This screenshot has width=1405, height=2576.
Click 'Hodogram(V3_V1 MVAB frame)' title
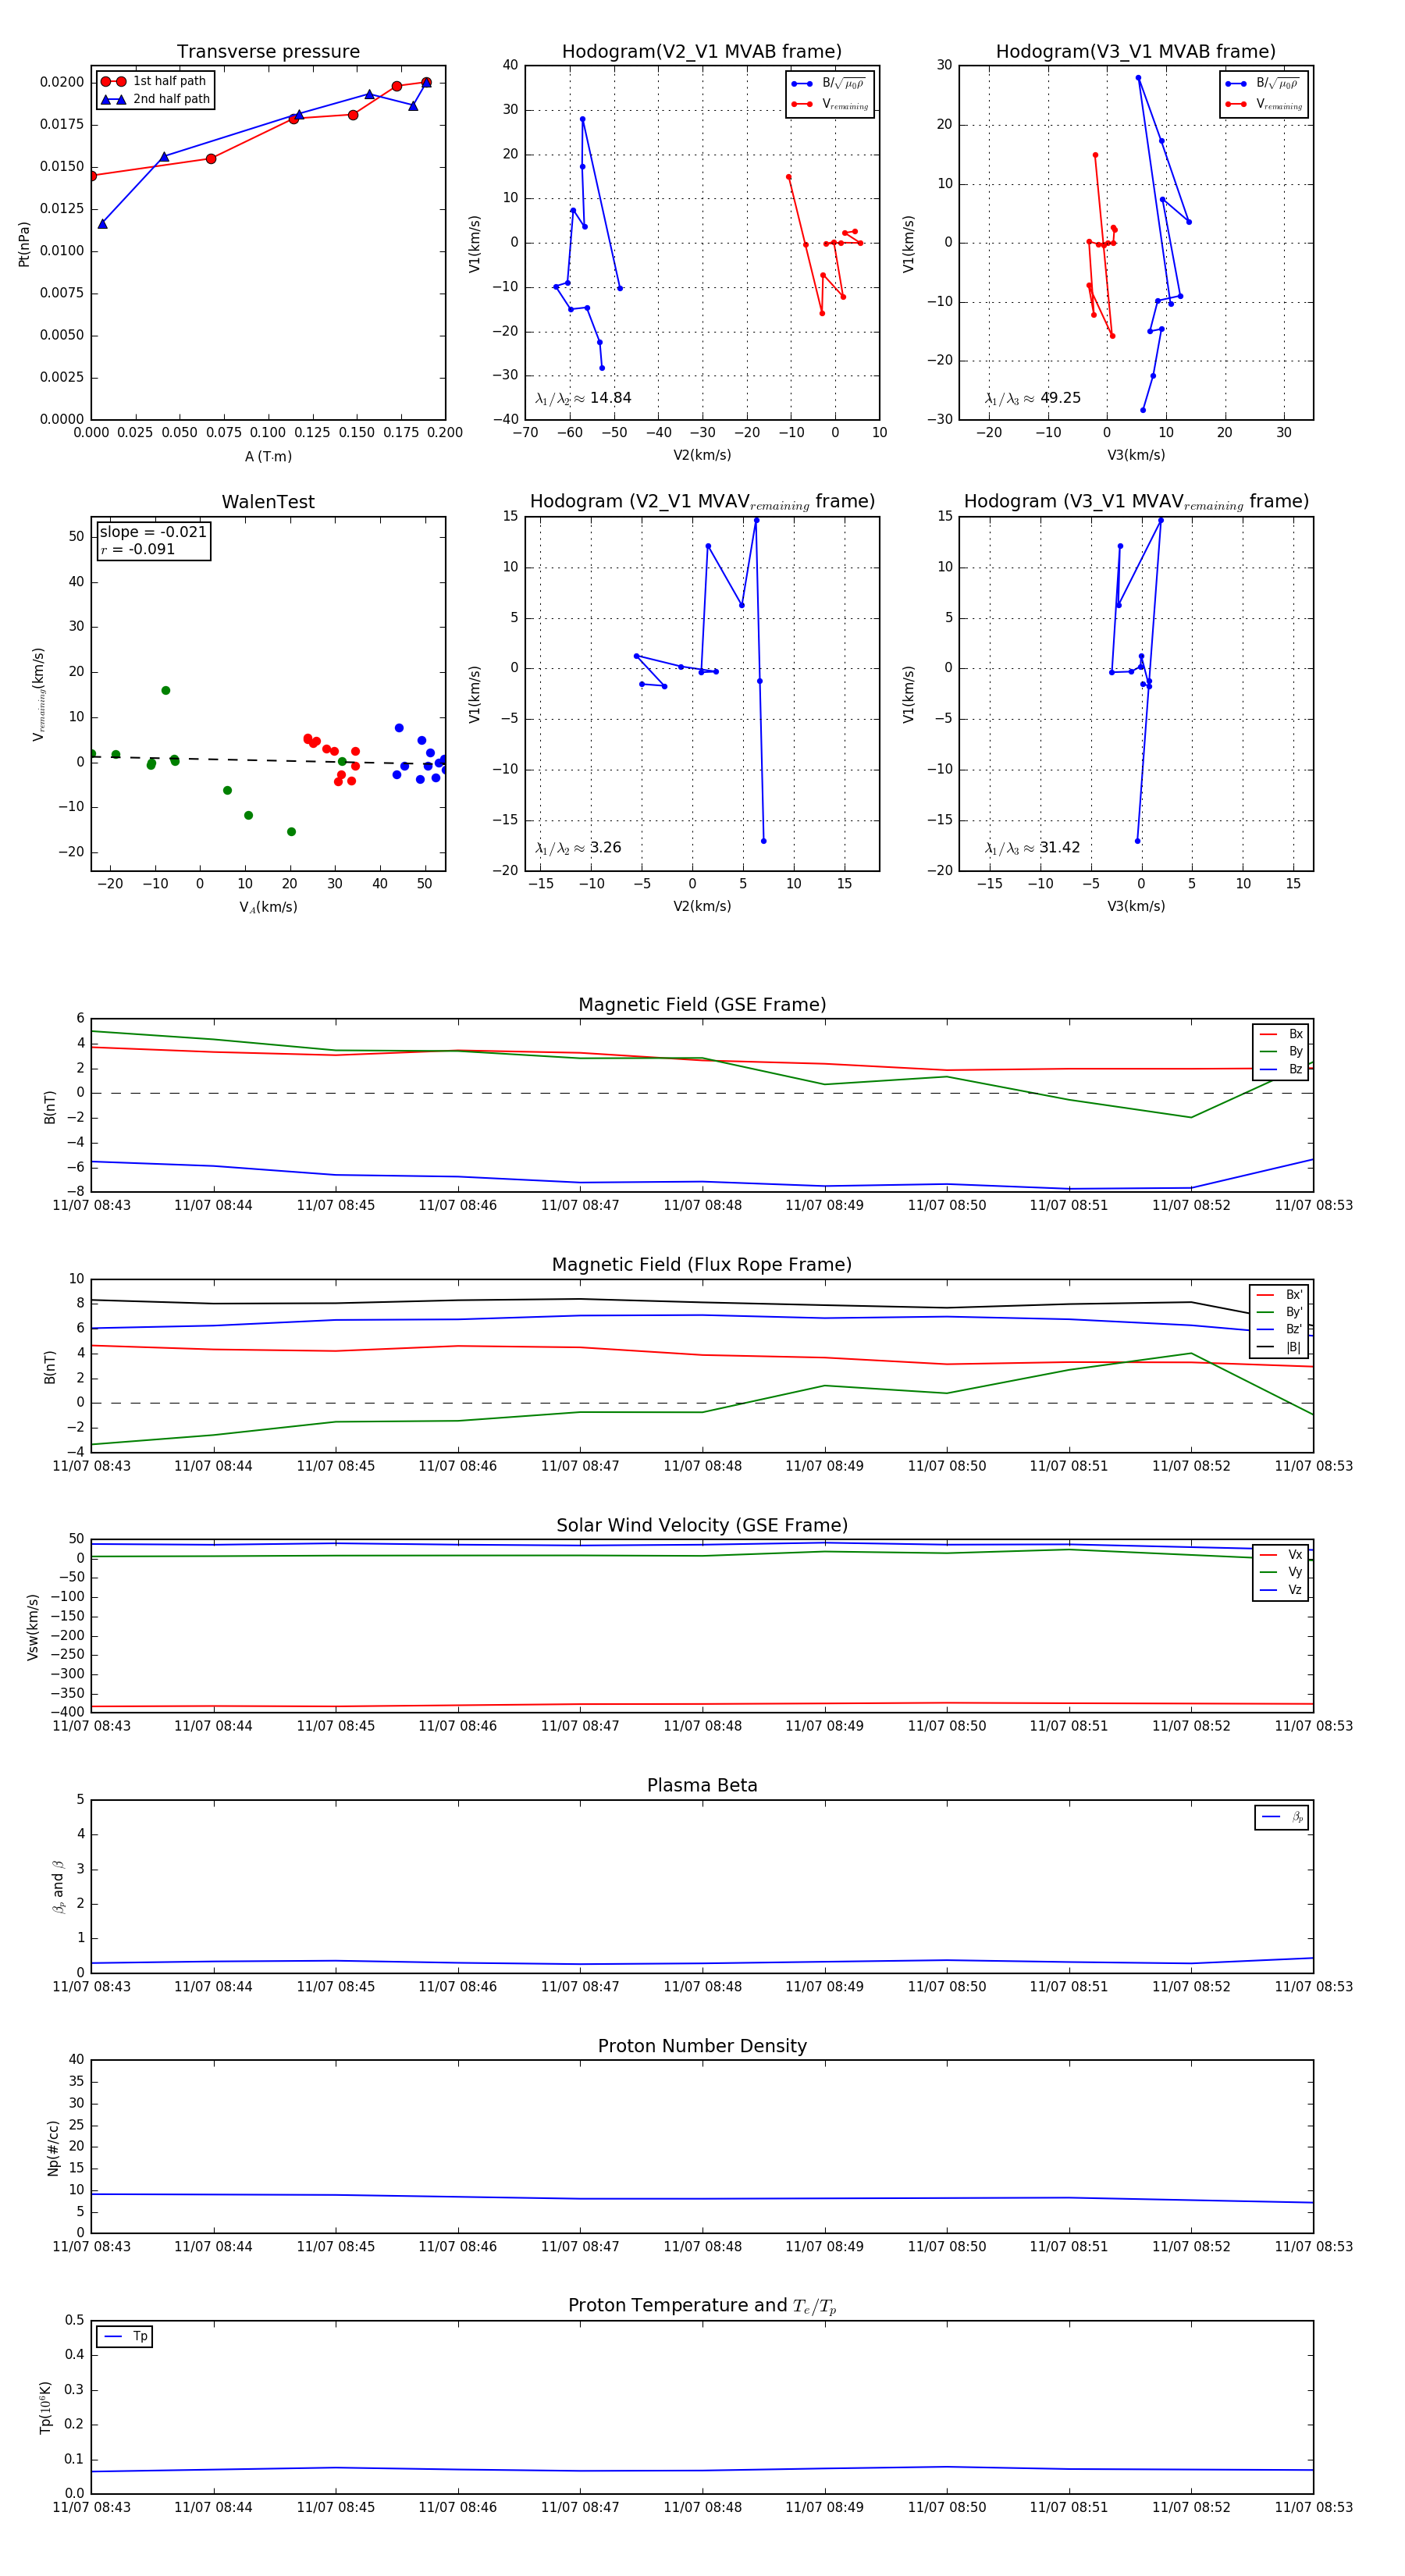tap(1136, 52)
